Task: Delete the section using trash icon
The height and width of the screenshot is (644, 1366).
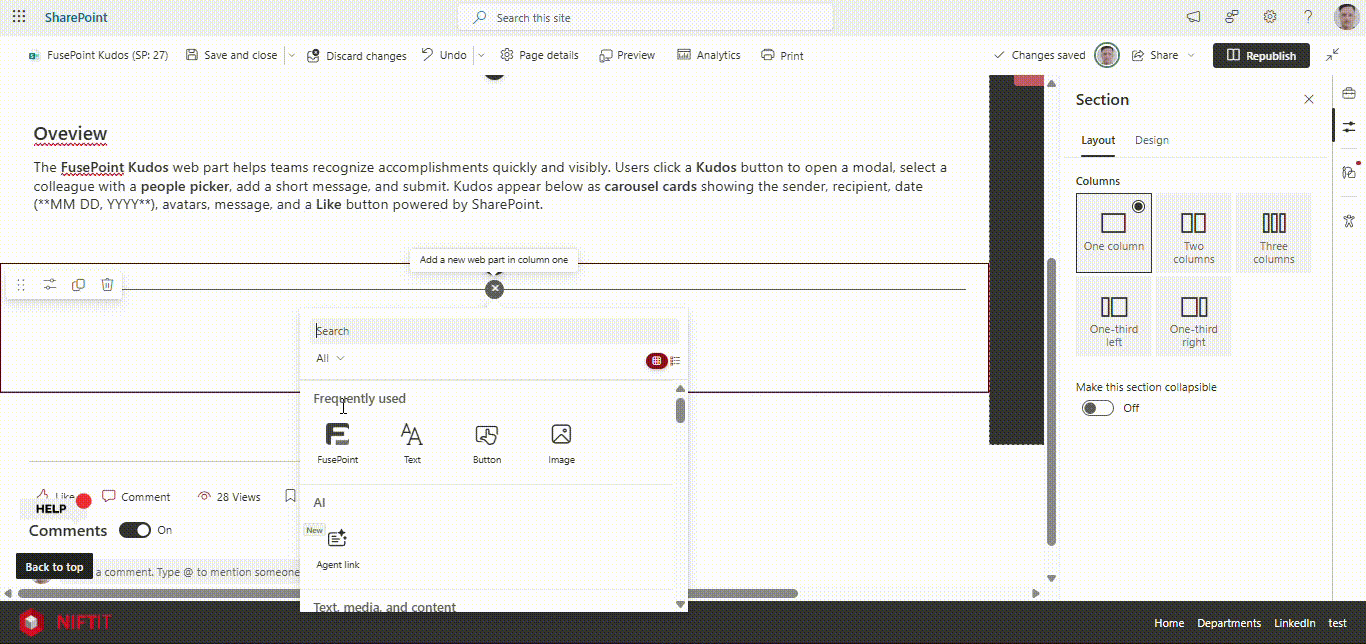Action: point(107,285)
